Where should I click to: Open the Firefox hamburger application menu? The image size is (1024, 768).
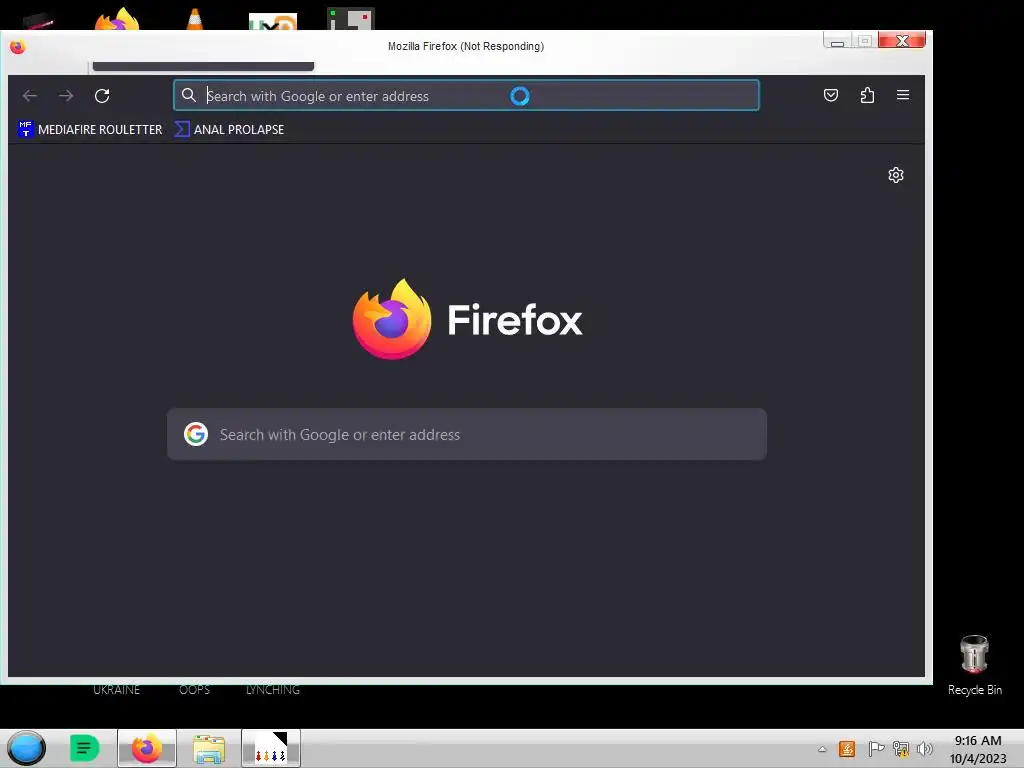coord(903,95)
